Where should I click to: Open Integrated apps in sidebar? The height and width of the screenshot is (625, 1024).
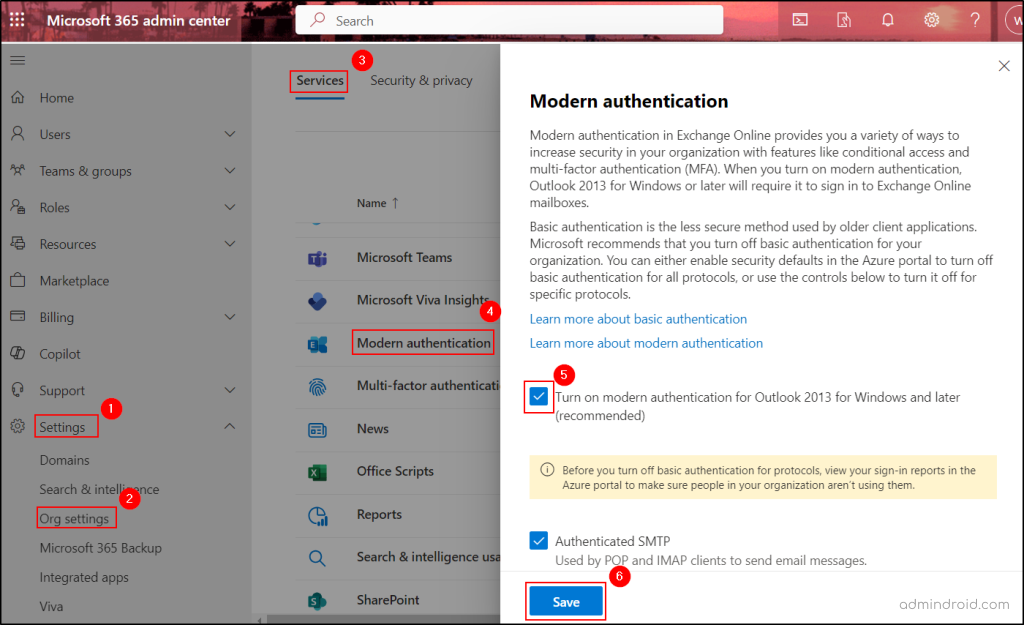(x=84, y=577)
